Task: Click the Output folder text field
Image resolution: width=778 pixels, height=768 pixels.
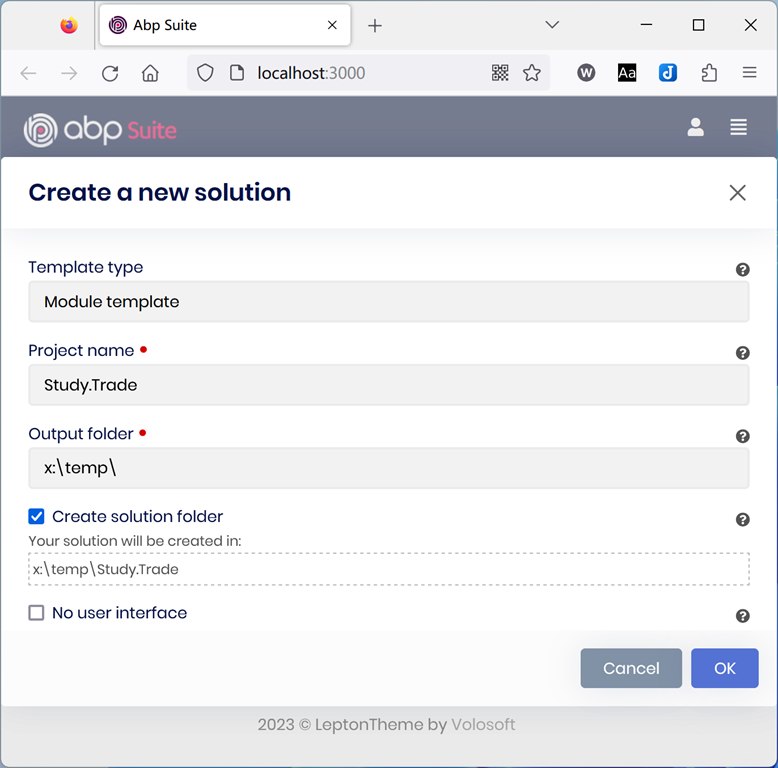Action: pyautogui.click(x=388, y=468)
